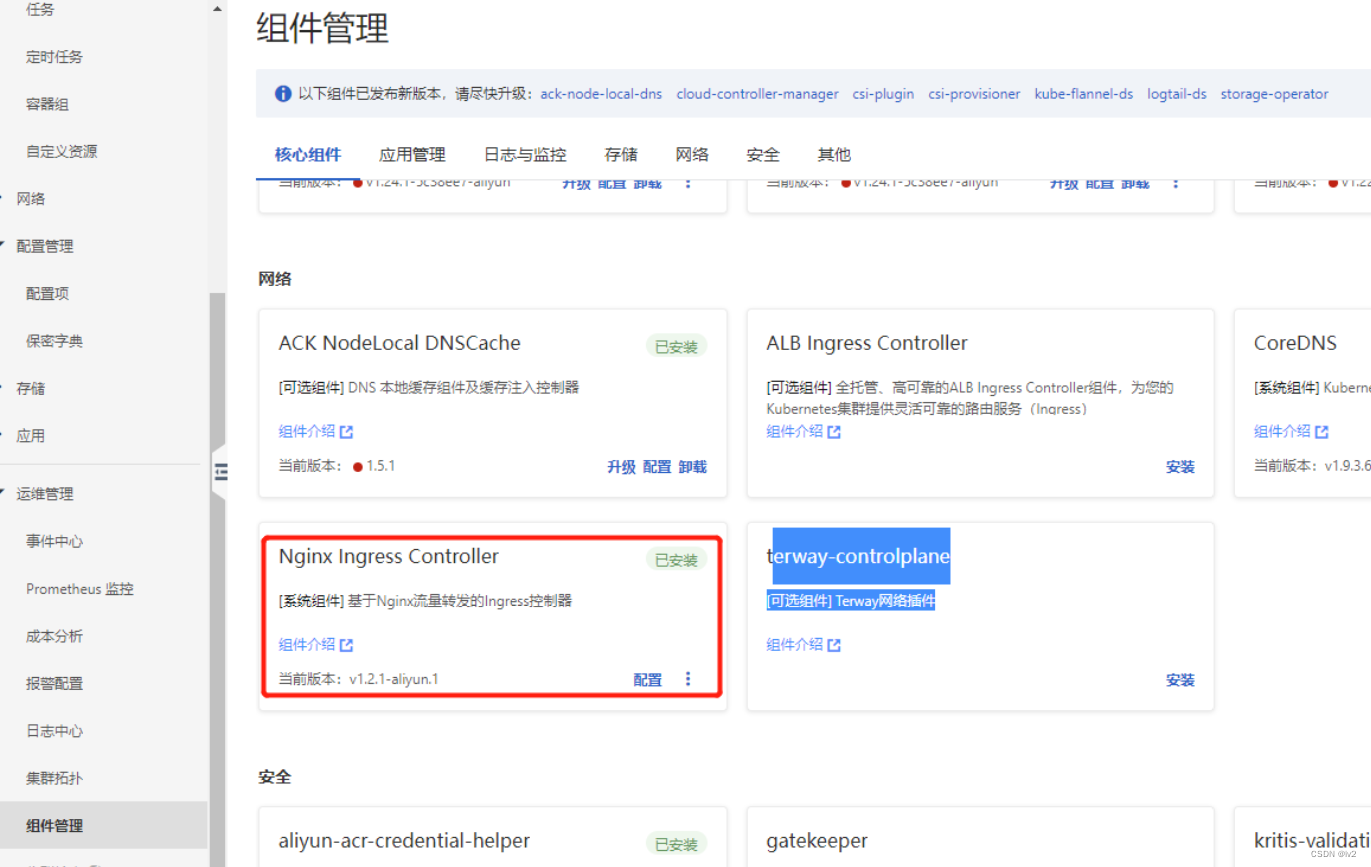Switch to 核心组件 tab
Screen dimensions: 1371x867
pos(308,155)
